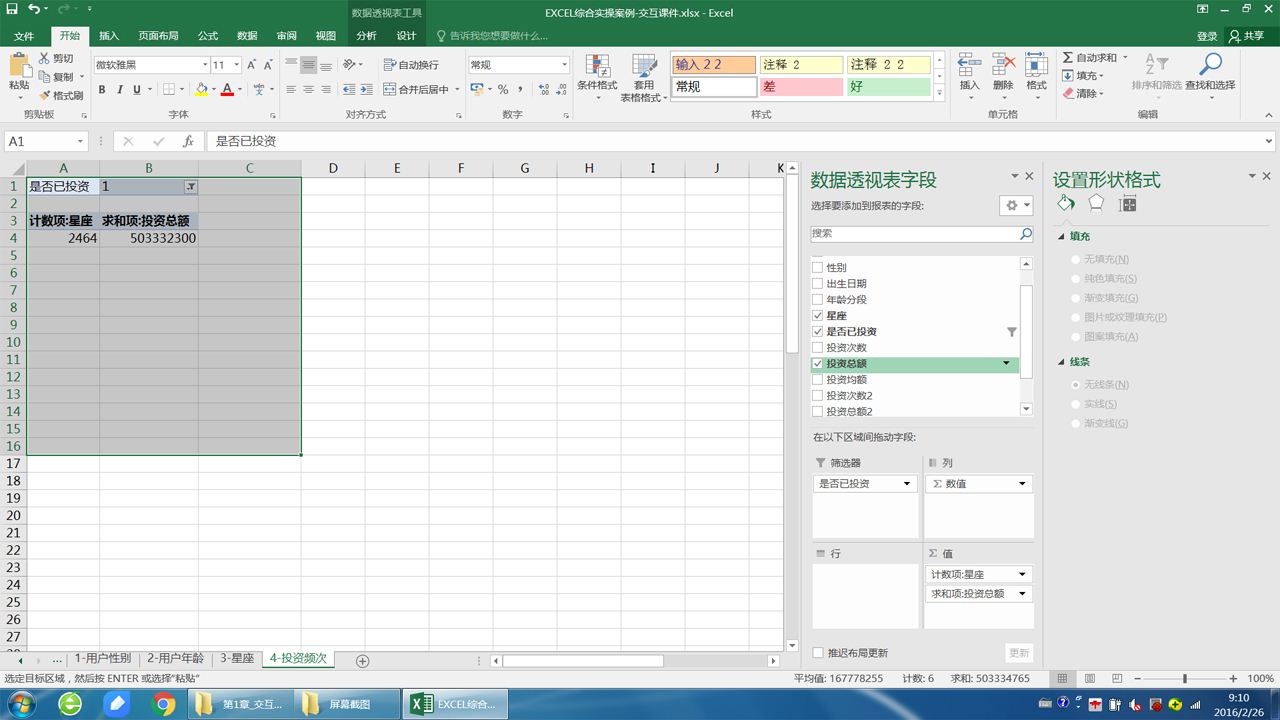This screenshot has height=720, width=1280.
Task: Adjust the zoom level slider
Action: pos(1185,679)
